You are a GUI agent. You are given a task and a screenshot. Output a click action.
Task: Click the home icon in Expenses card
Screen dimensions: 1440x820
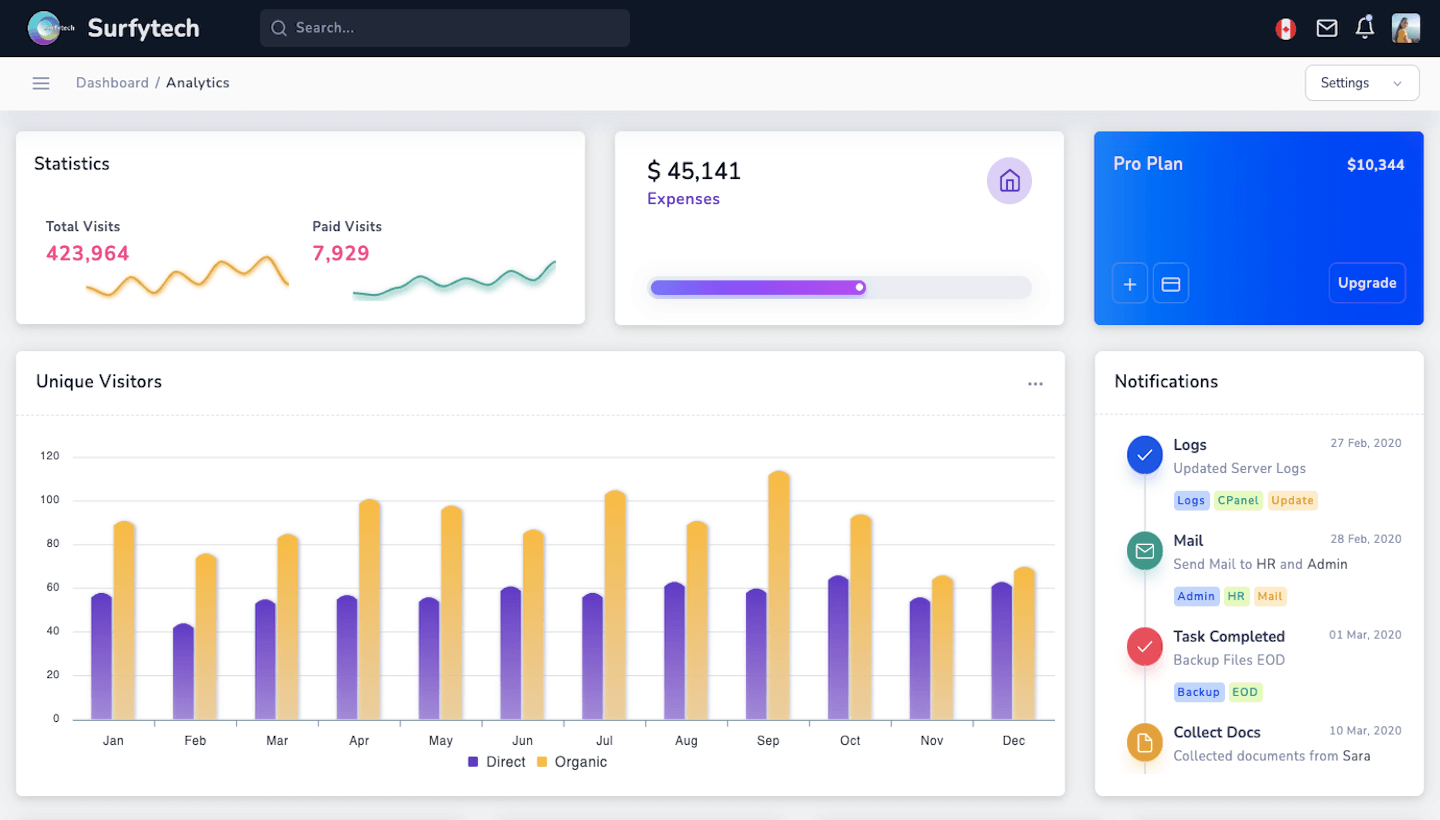click(1009, 181)
